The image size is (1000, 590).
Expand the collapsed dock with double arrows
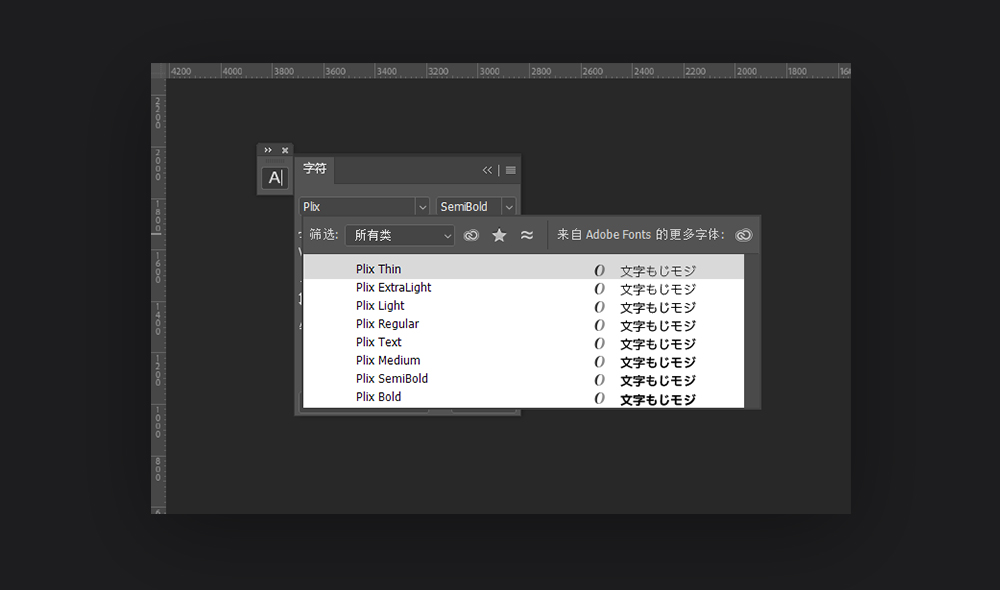(268, 150)
